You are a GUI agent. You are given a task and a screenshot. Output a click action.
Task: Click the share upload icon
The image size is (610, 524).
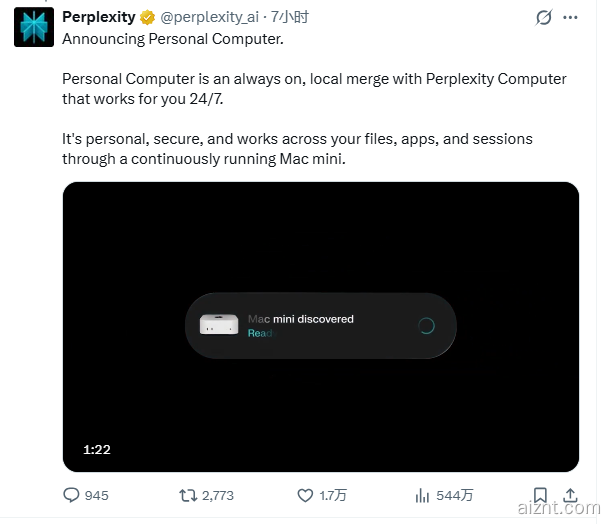point(570,495)
